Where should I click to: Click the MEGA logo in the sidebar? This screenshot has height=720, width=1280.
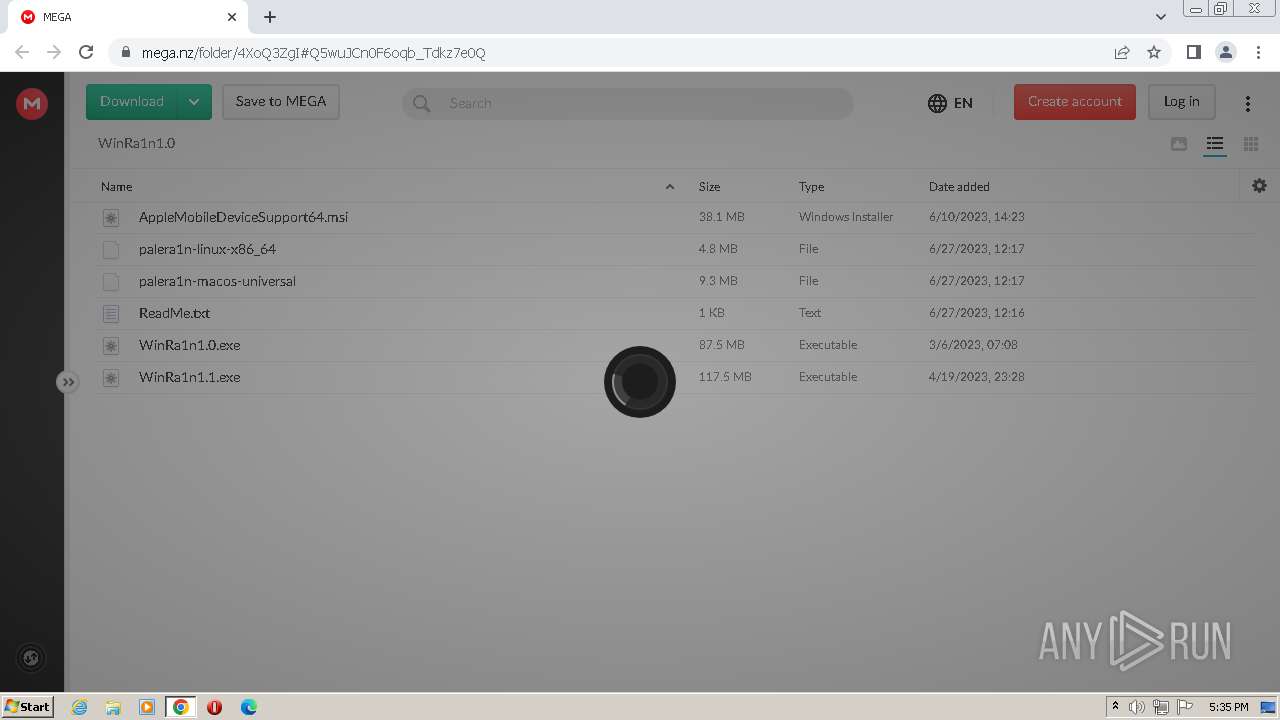click(32, 103)
